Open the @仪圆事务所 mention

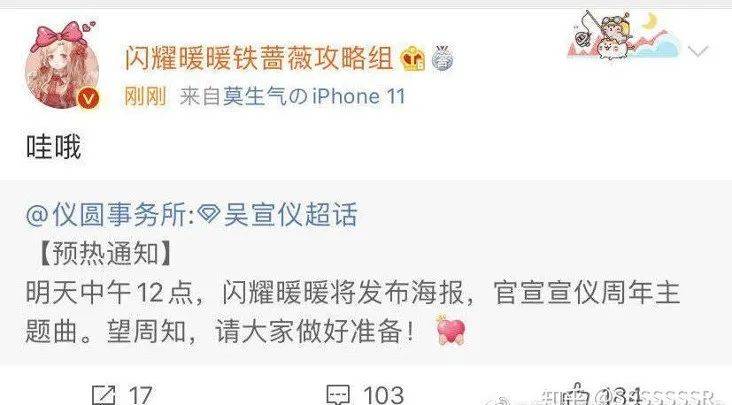click(110, 215)
